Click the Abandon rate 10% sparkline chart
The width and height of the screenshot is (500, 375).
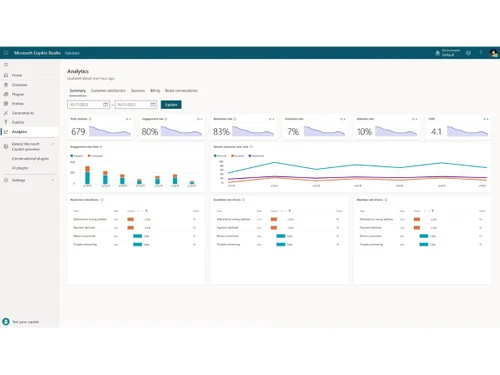coord(396,131)
